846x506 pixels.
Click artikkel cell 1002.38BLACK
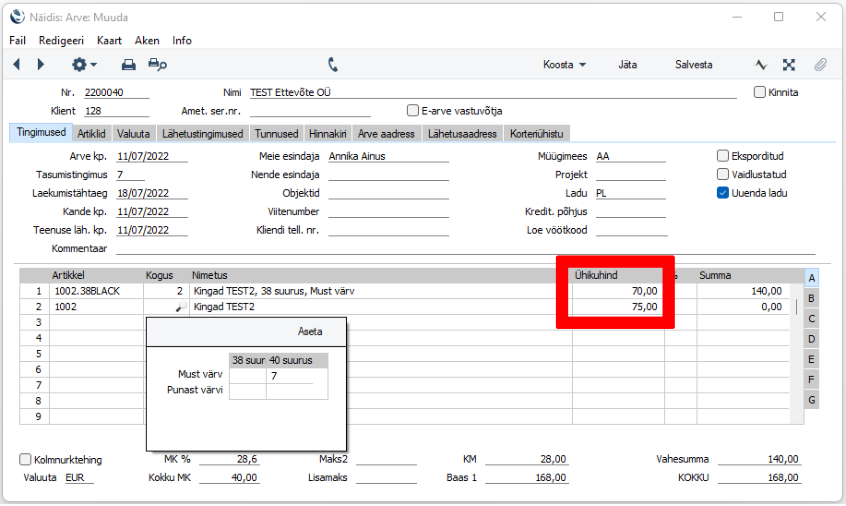click(x=97, y=291)
